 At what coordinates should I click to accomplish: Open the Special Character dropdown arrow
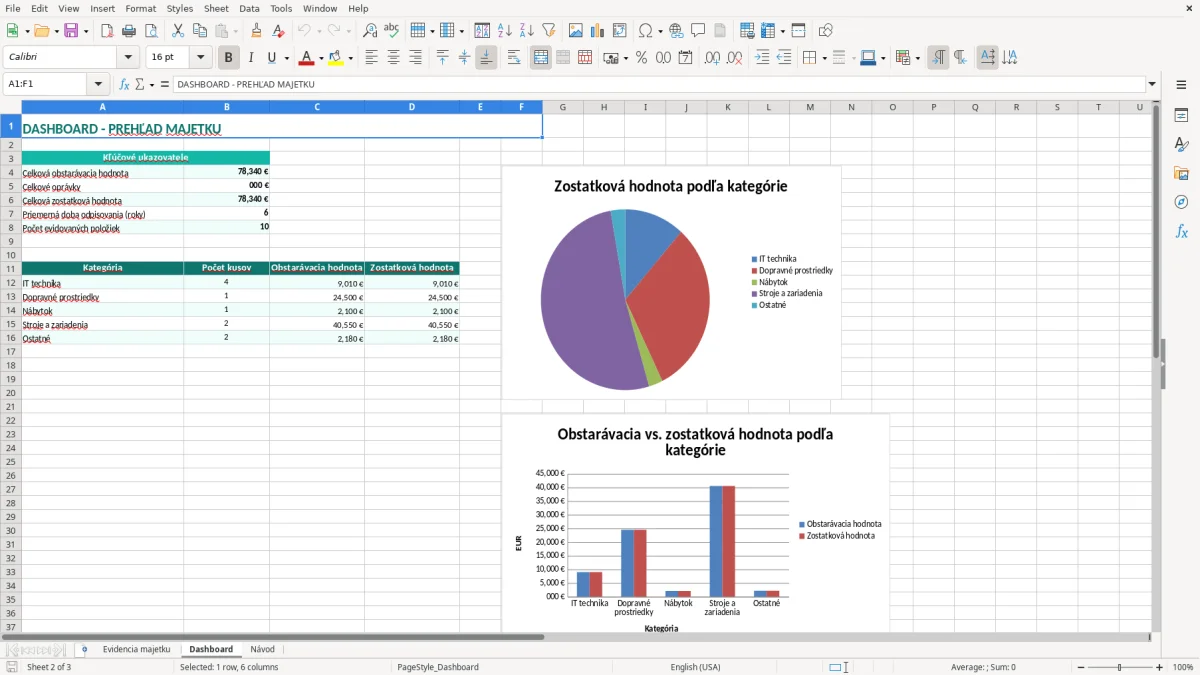click(659, 31)
